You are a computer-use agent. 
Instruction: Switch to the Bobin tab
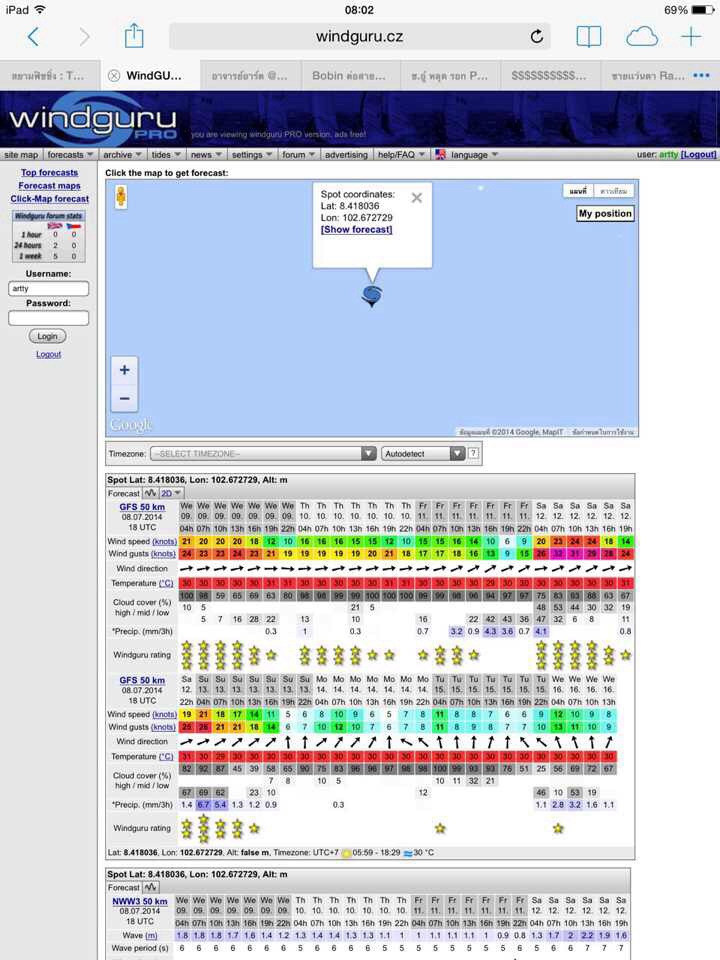349,76
